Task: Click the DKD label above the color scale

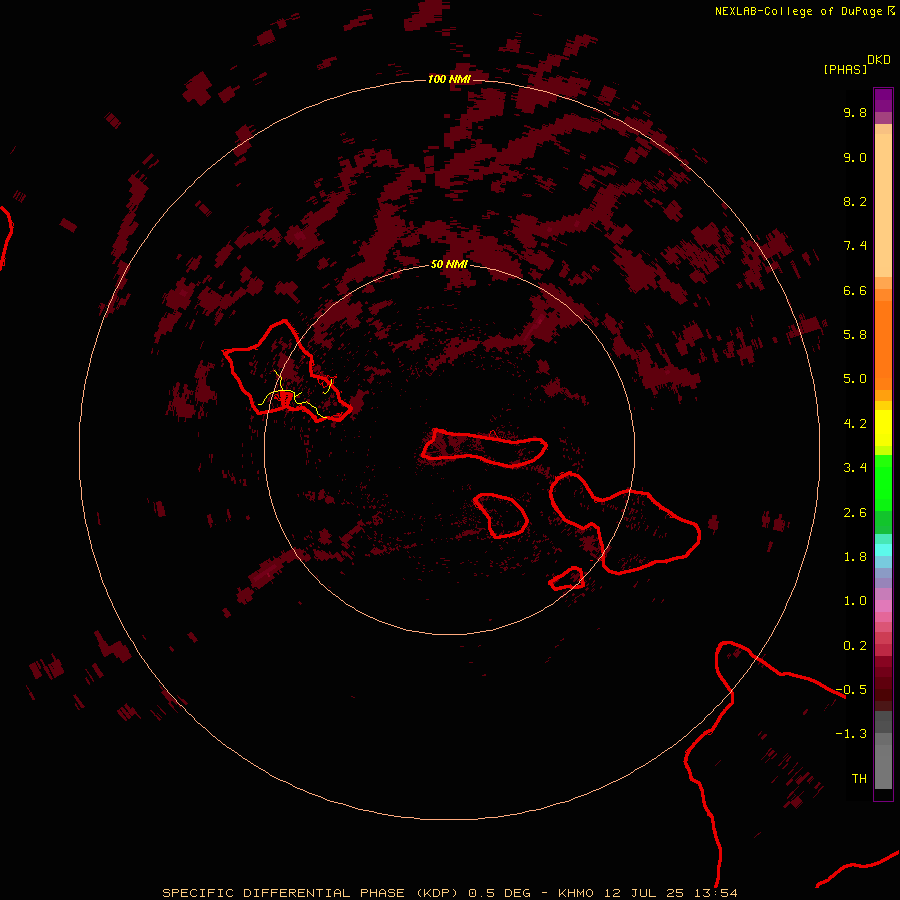Action: pos(879,60)
